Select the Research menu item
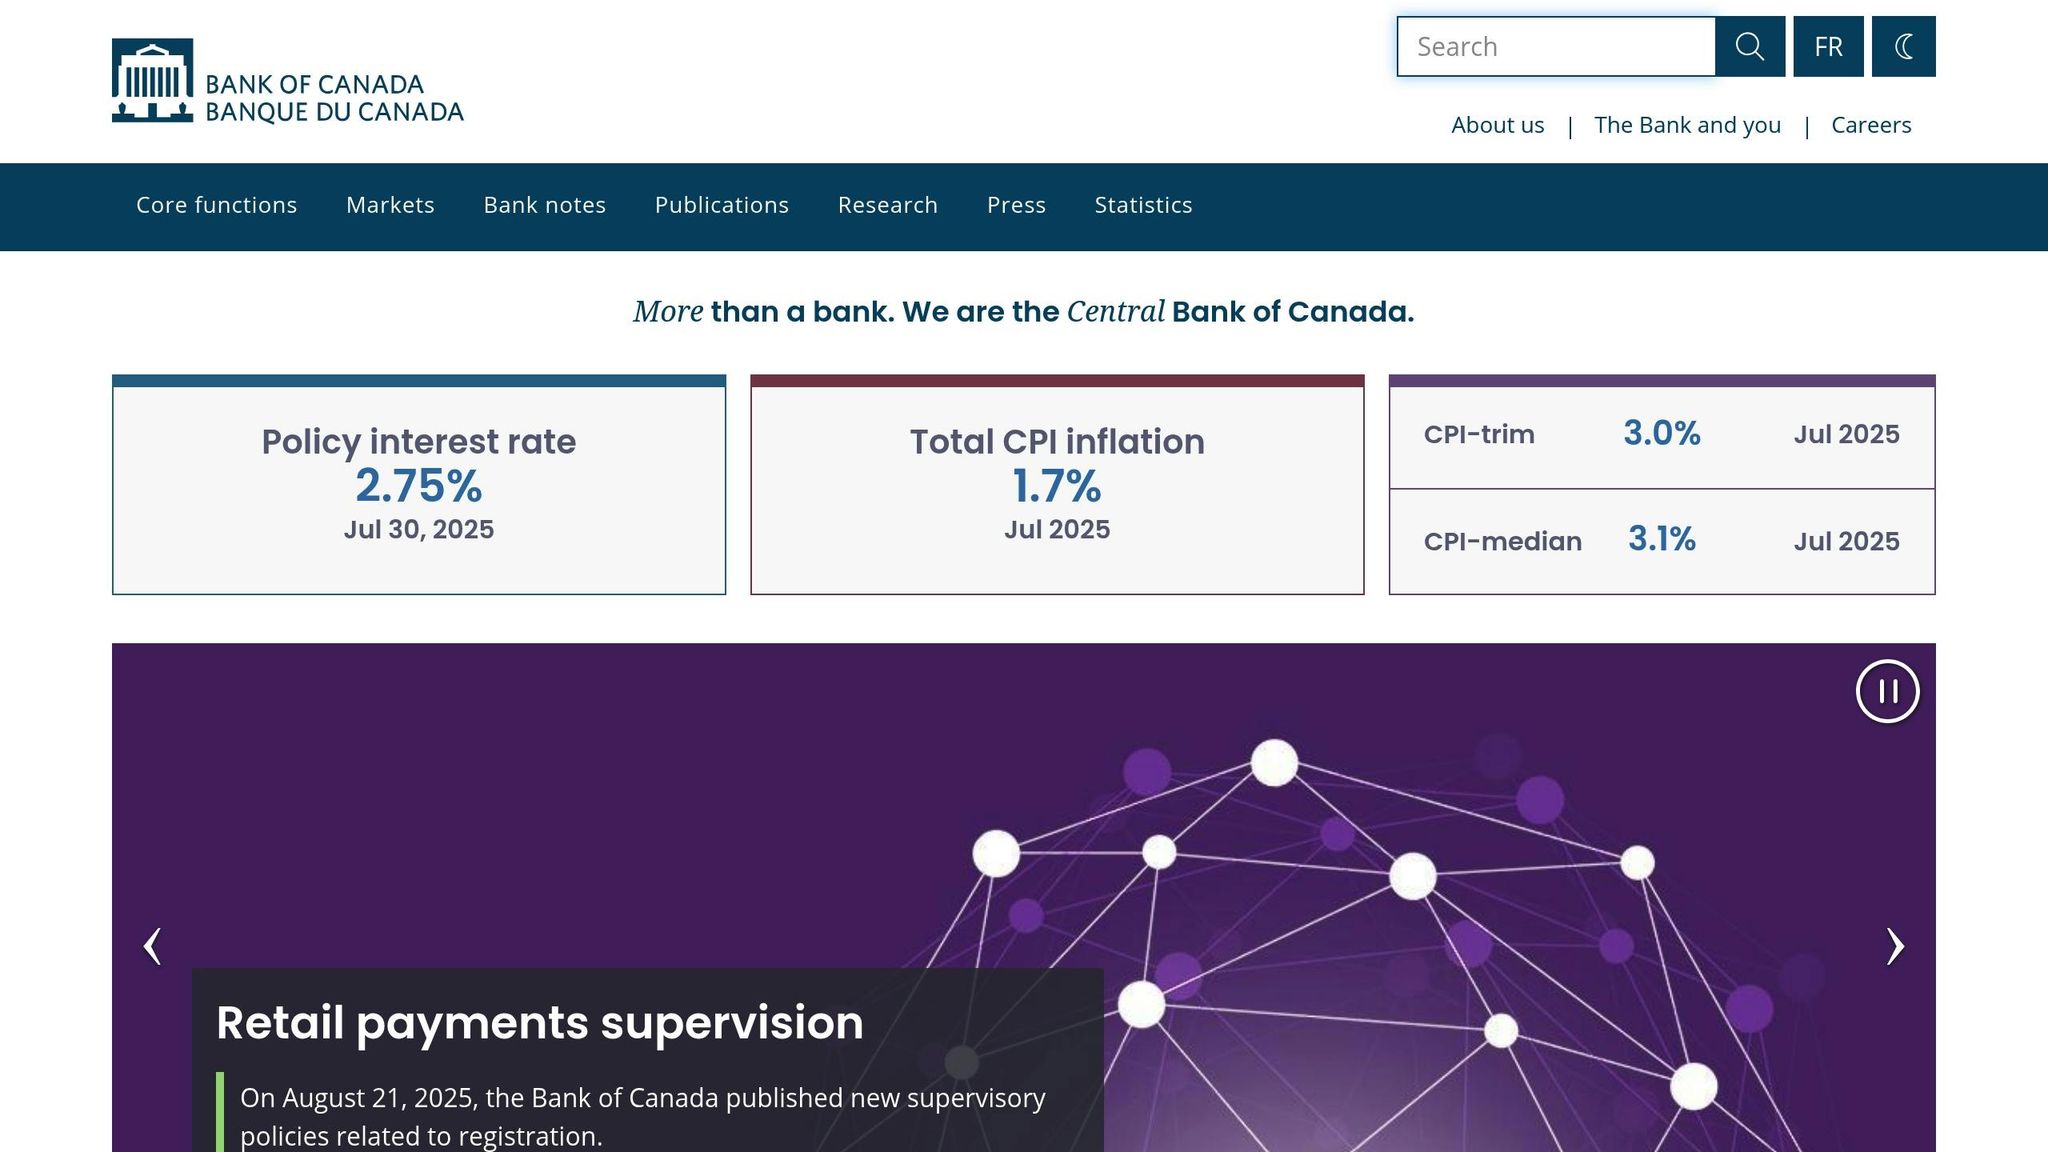This screenshot has height=1152, width=2048. click(887, 205)
